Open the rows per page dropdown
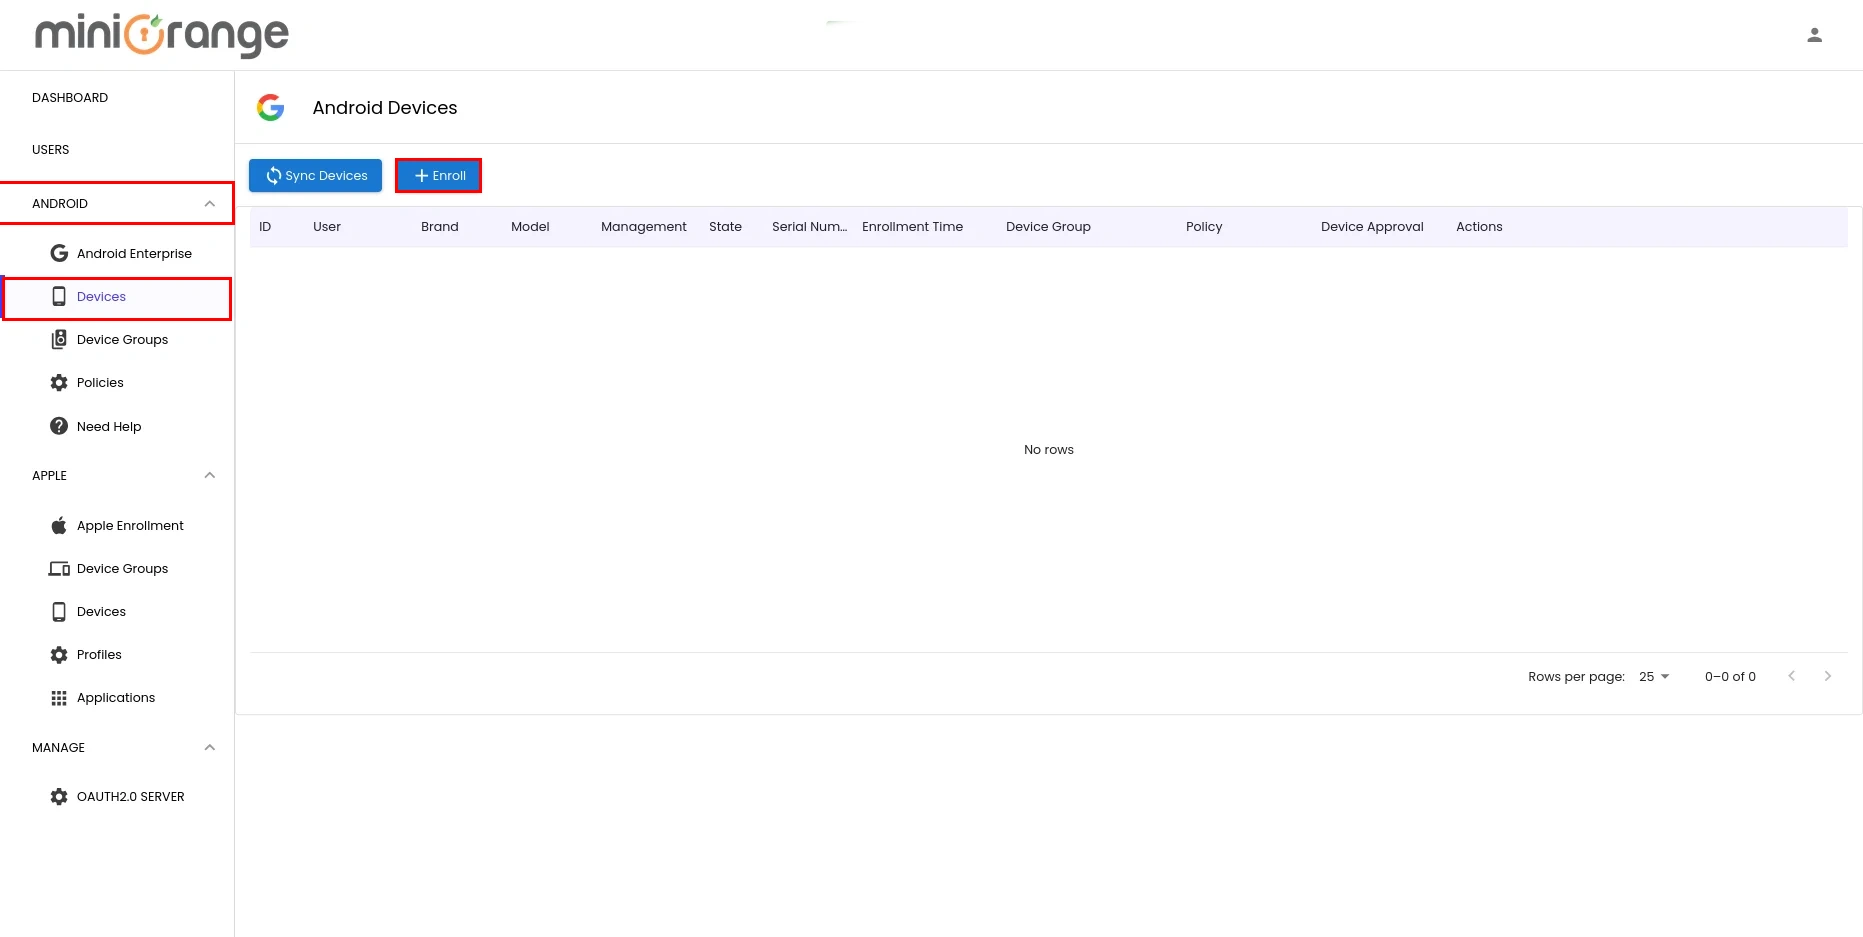The width and height of the screenshot is (1863, 937). [x=1652, y=676]
